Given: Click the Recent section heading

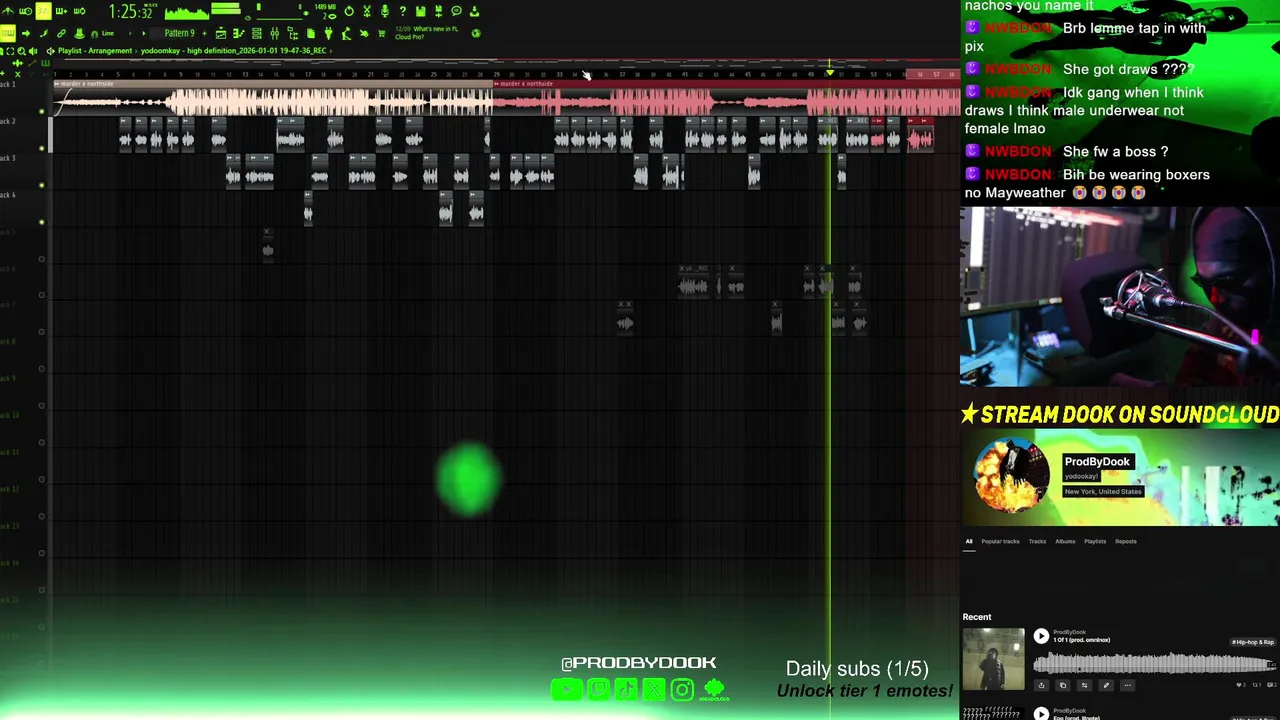Looking at the screenshot, I should coord(977,617).
